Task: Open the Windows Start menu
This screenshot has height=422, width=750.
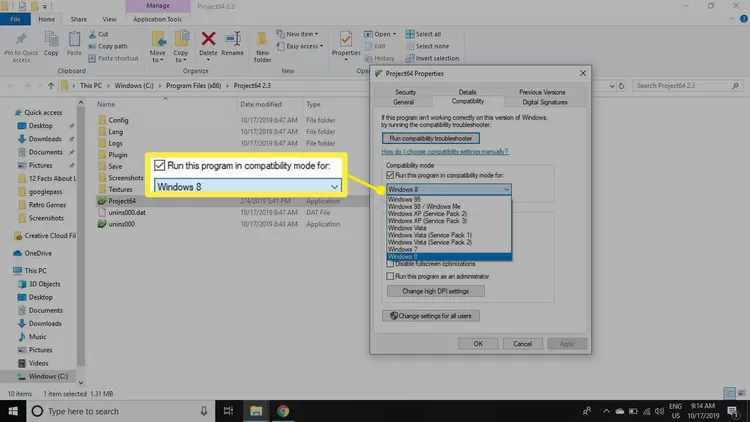Action: tap(13, 411)
